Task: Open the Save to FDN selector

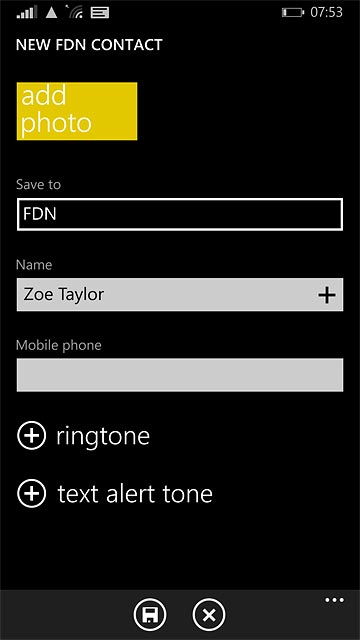Action: pos(180,214)
